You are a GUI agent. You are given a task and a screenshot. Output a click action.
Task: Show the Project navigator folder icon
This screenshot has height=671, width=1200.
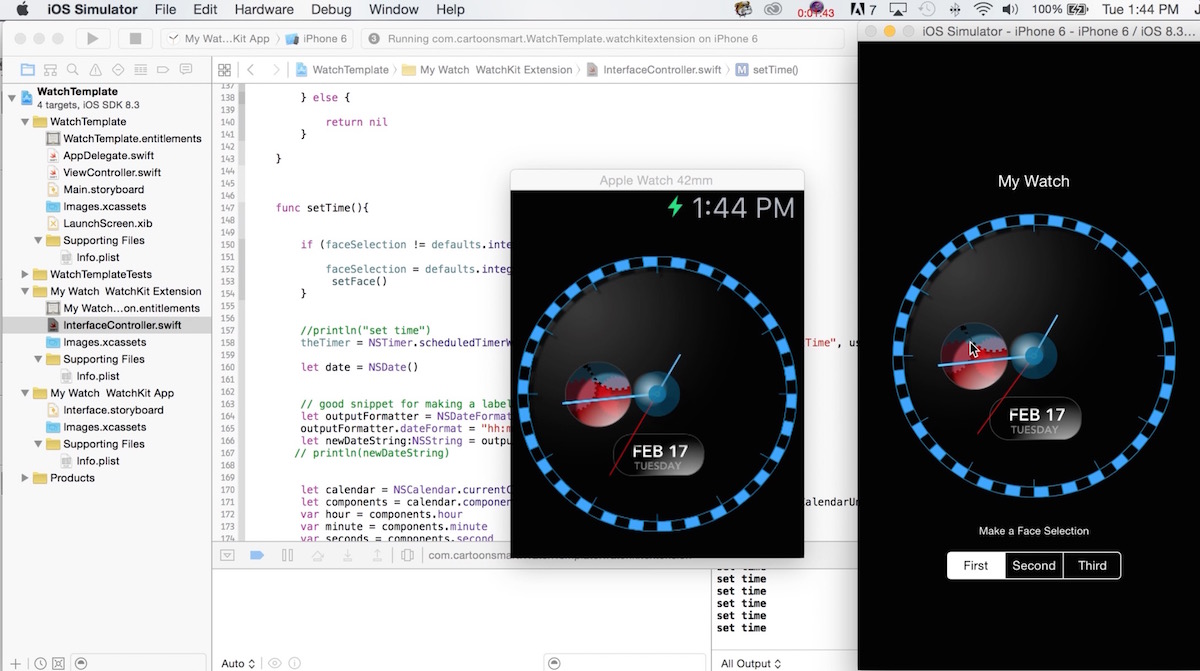tap(28, 70)
